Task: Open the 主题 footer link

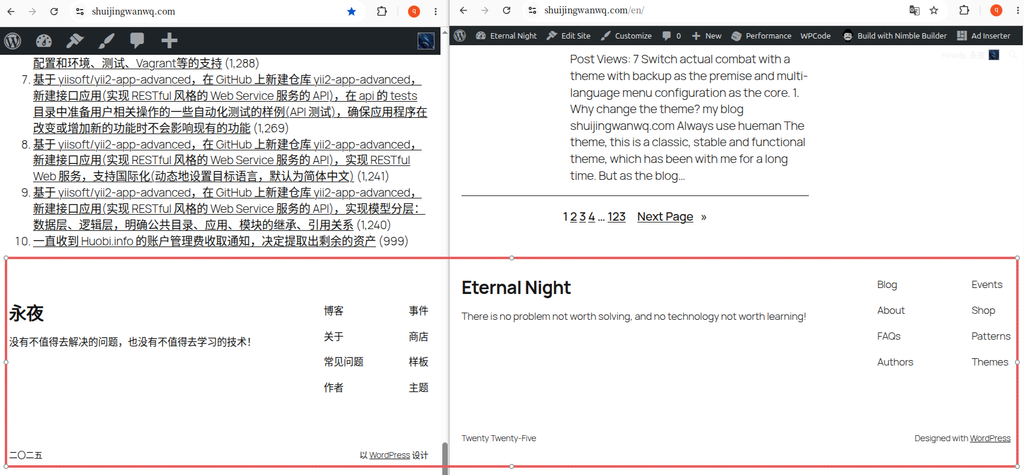Action: click(419, 387)
